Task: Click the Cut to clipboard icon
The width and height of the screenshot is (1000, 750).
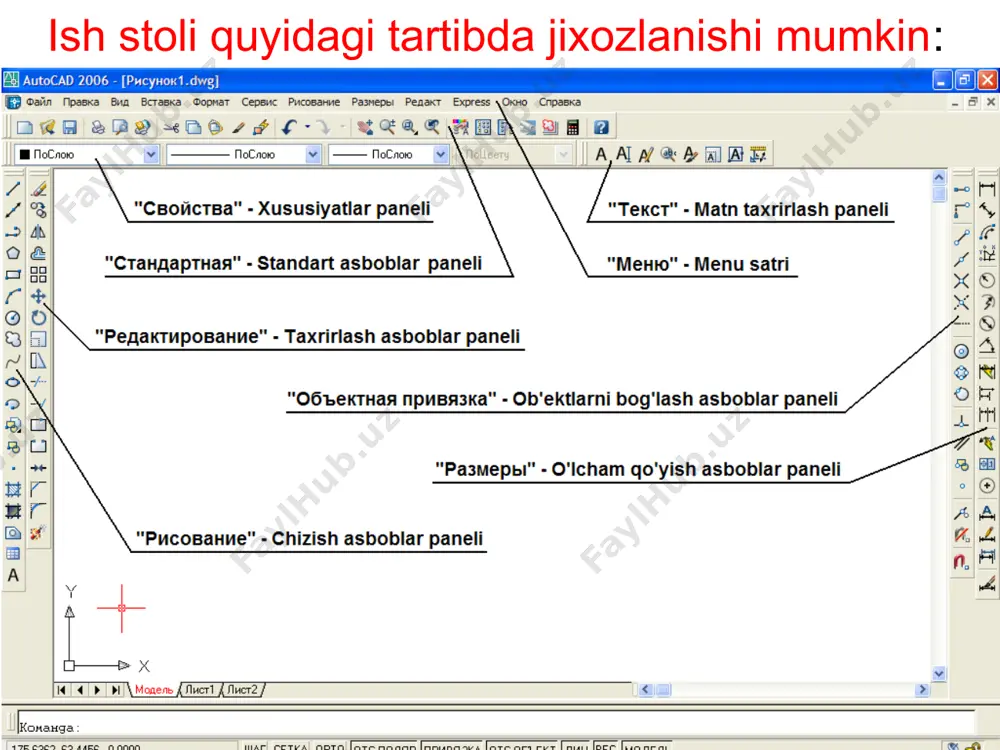Action: [171, 128]
